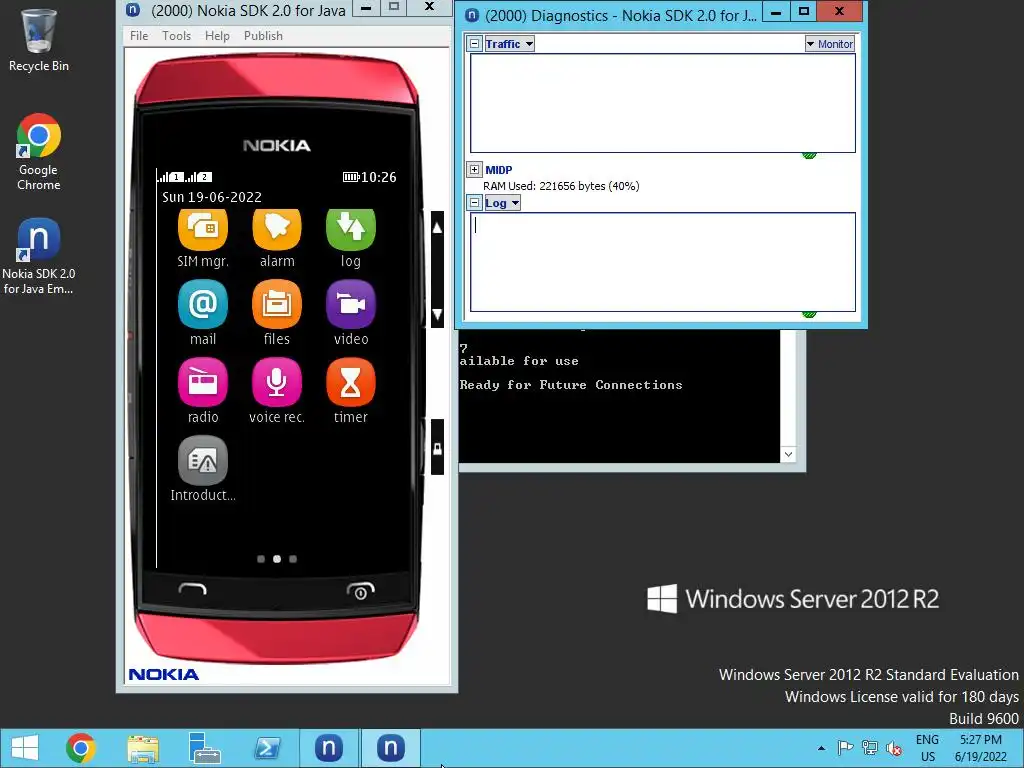Tap the phone's end/power key
The height and width of the screenshot is (768, 1024).
[x=360, y=590]
